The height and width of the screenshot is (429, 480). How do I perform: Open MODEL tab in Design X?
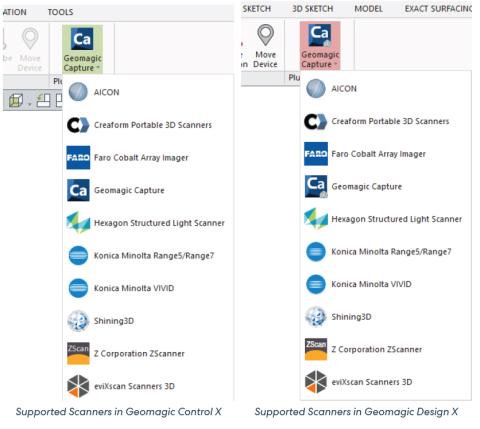coord(368,9)
